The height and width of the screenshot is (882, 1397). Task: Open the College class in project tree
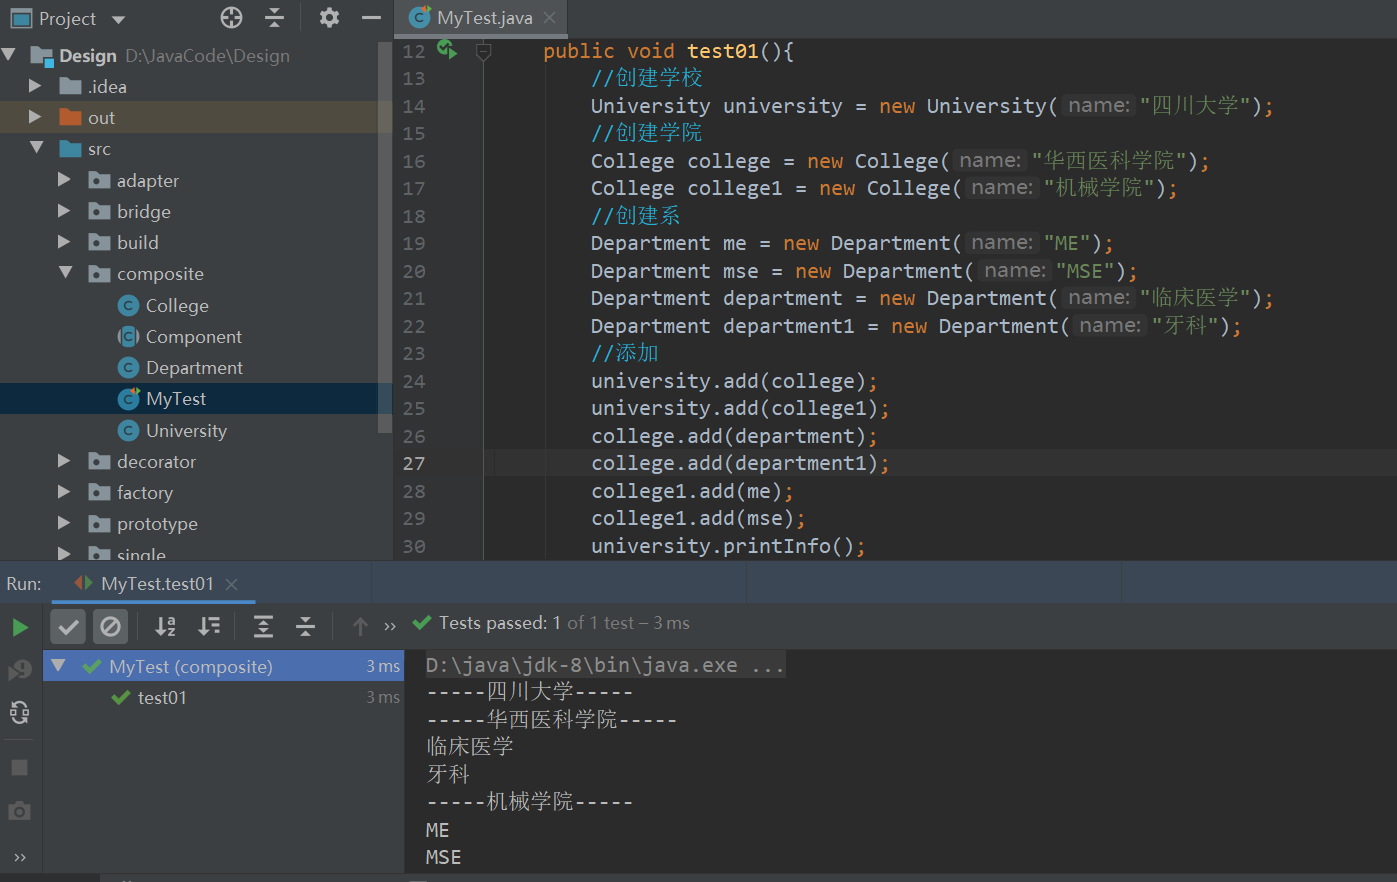(x=177, y=305)
